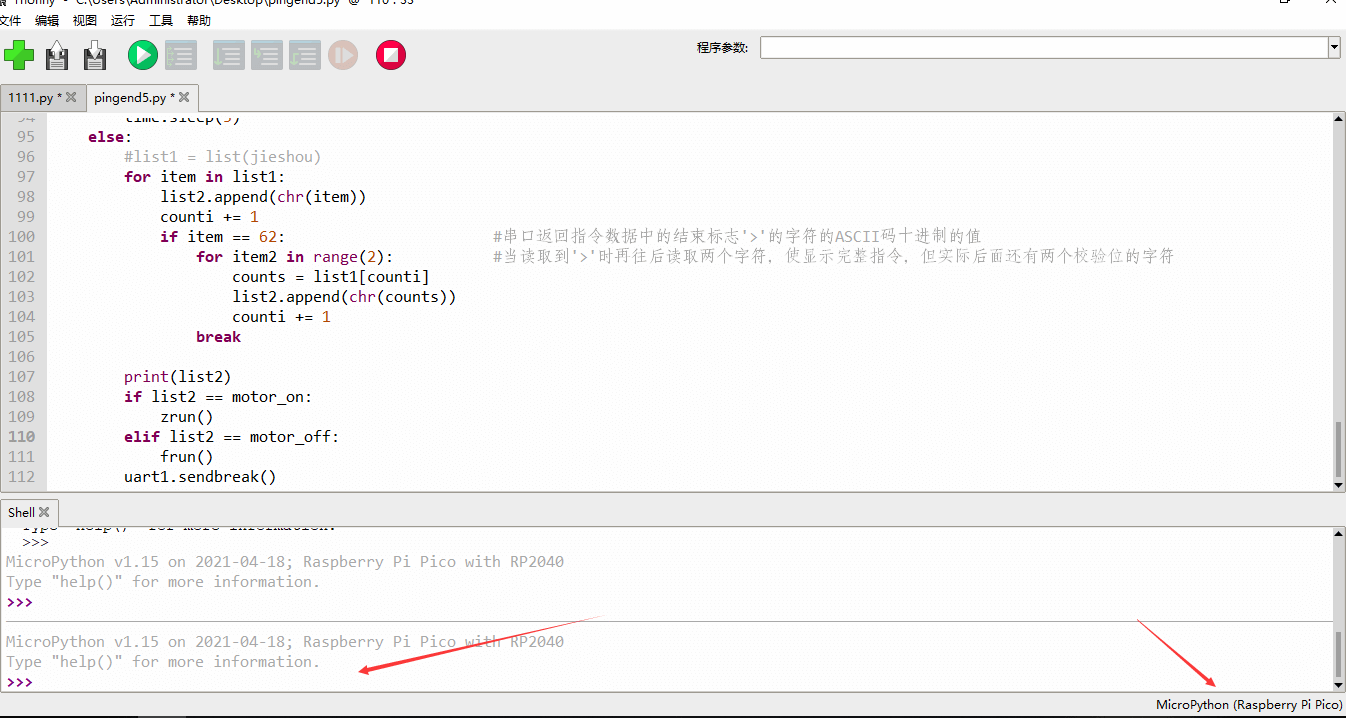Click the line 'elif list2 == motor_off:'
Image resolution: width=1346 pixels, height=718 pixels.
click(x=231, y=436)
